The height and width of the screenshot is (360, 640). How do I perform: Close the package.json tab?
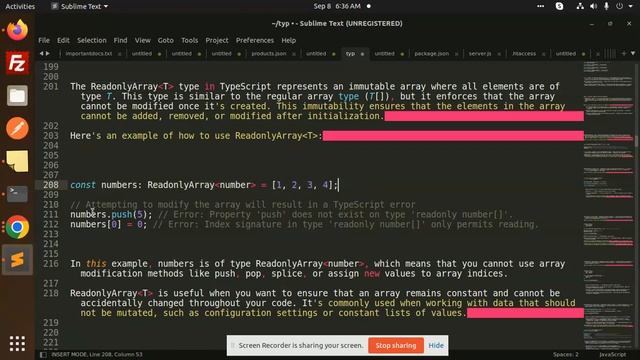[457, 54]
